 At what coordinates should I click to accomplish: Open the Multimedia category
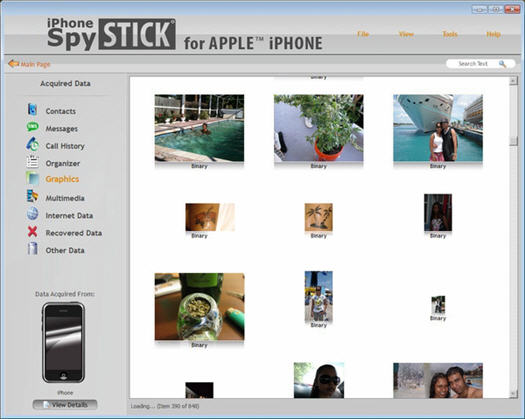pos(65,198)
